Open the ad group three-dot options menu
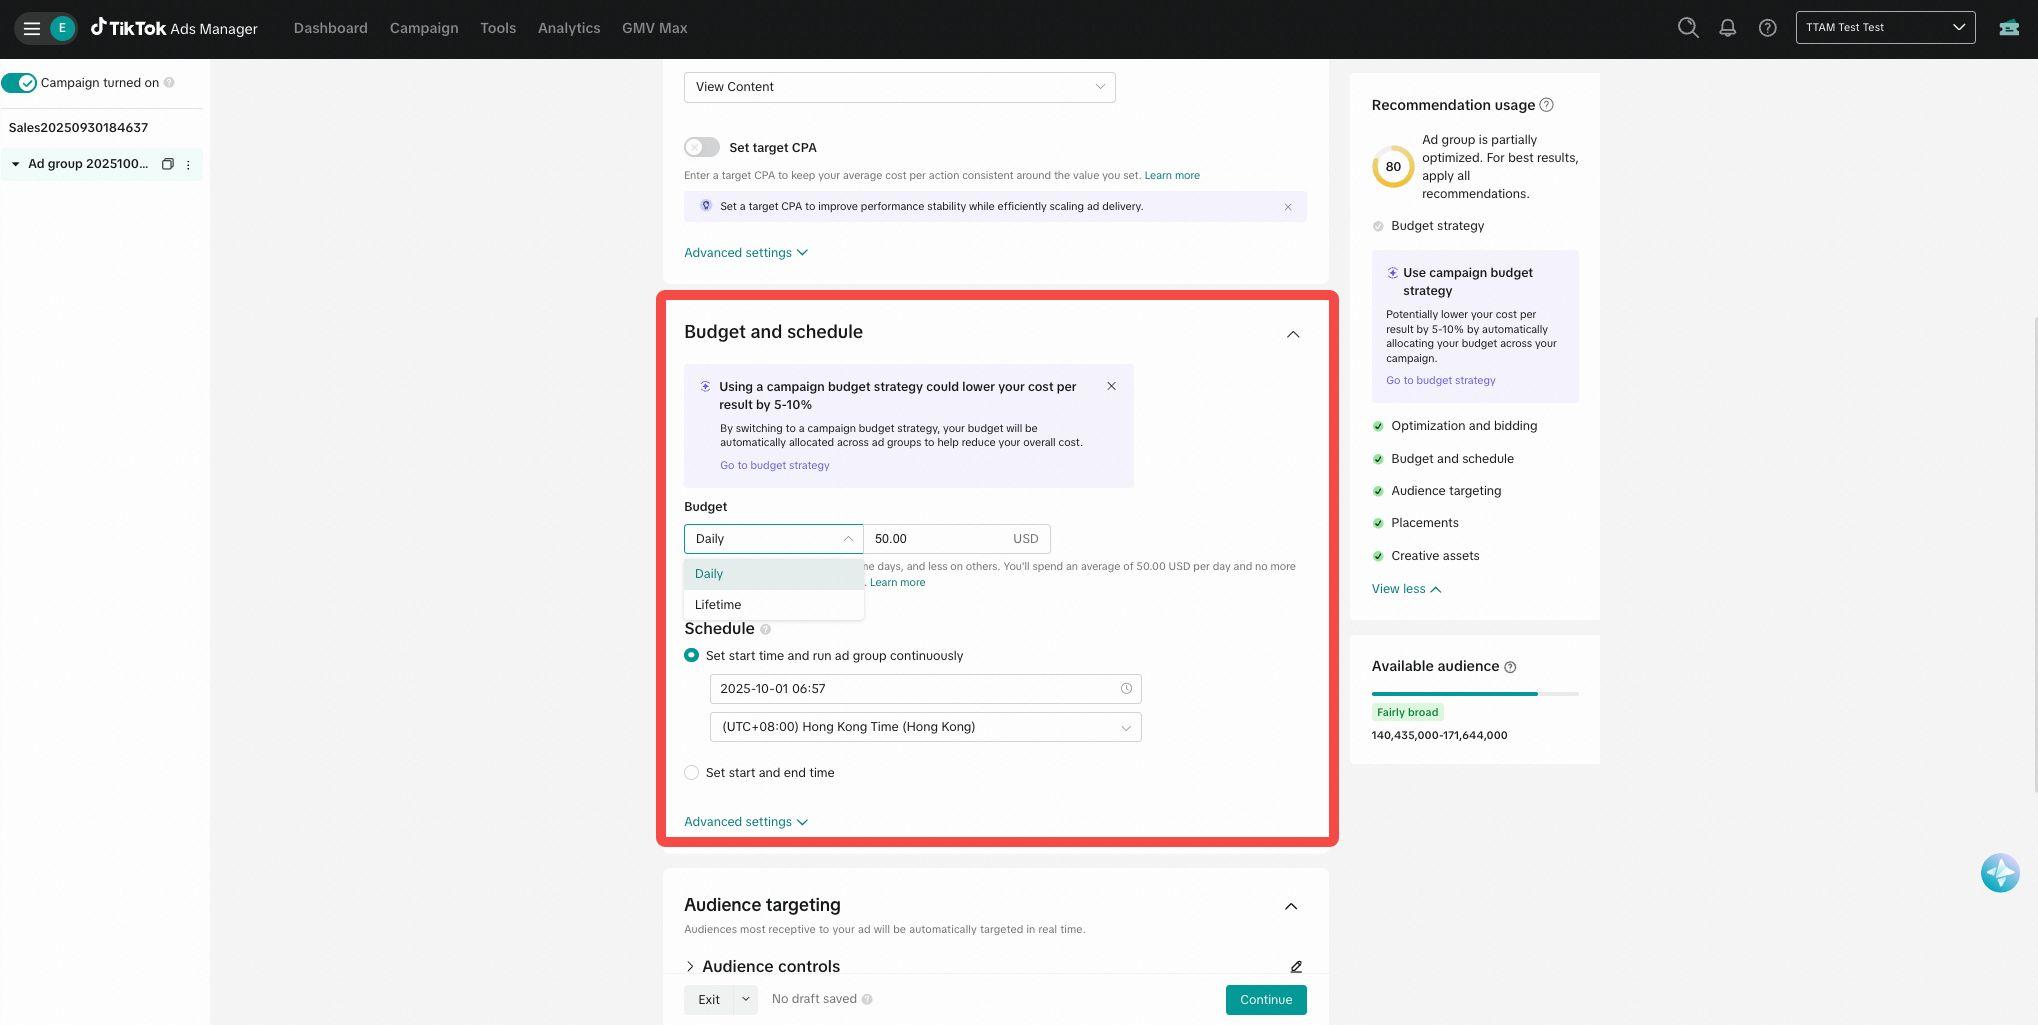The width and height of the screenshot is (2038, 1025). [188, 164]
